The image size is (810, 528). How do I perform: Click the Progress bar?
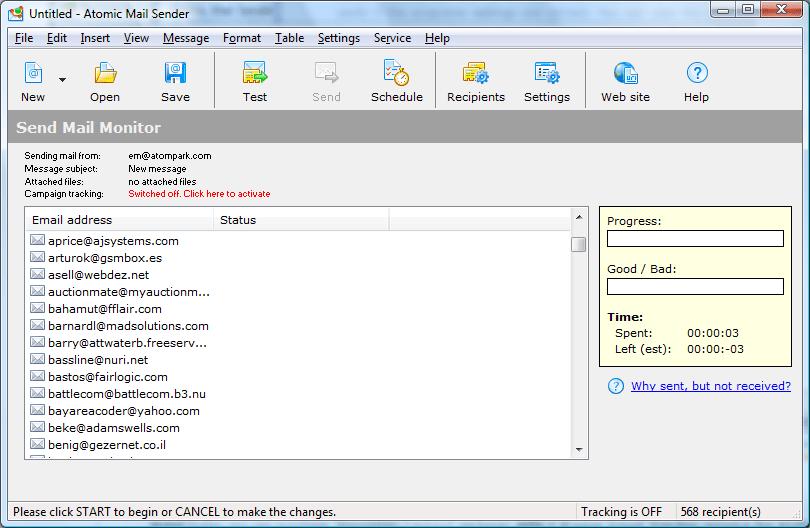(695, 239)
